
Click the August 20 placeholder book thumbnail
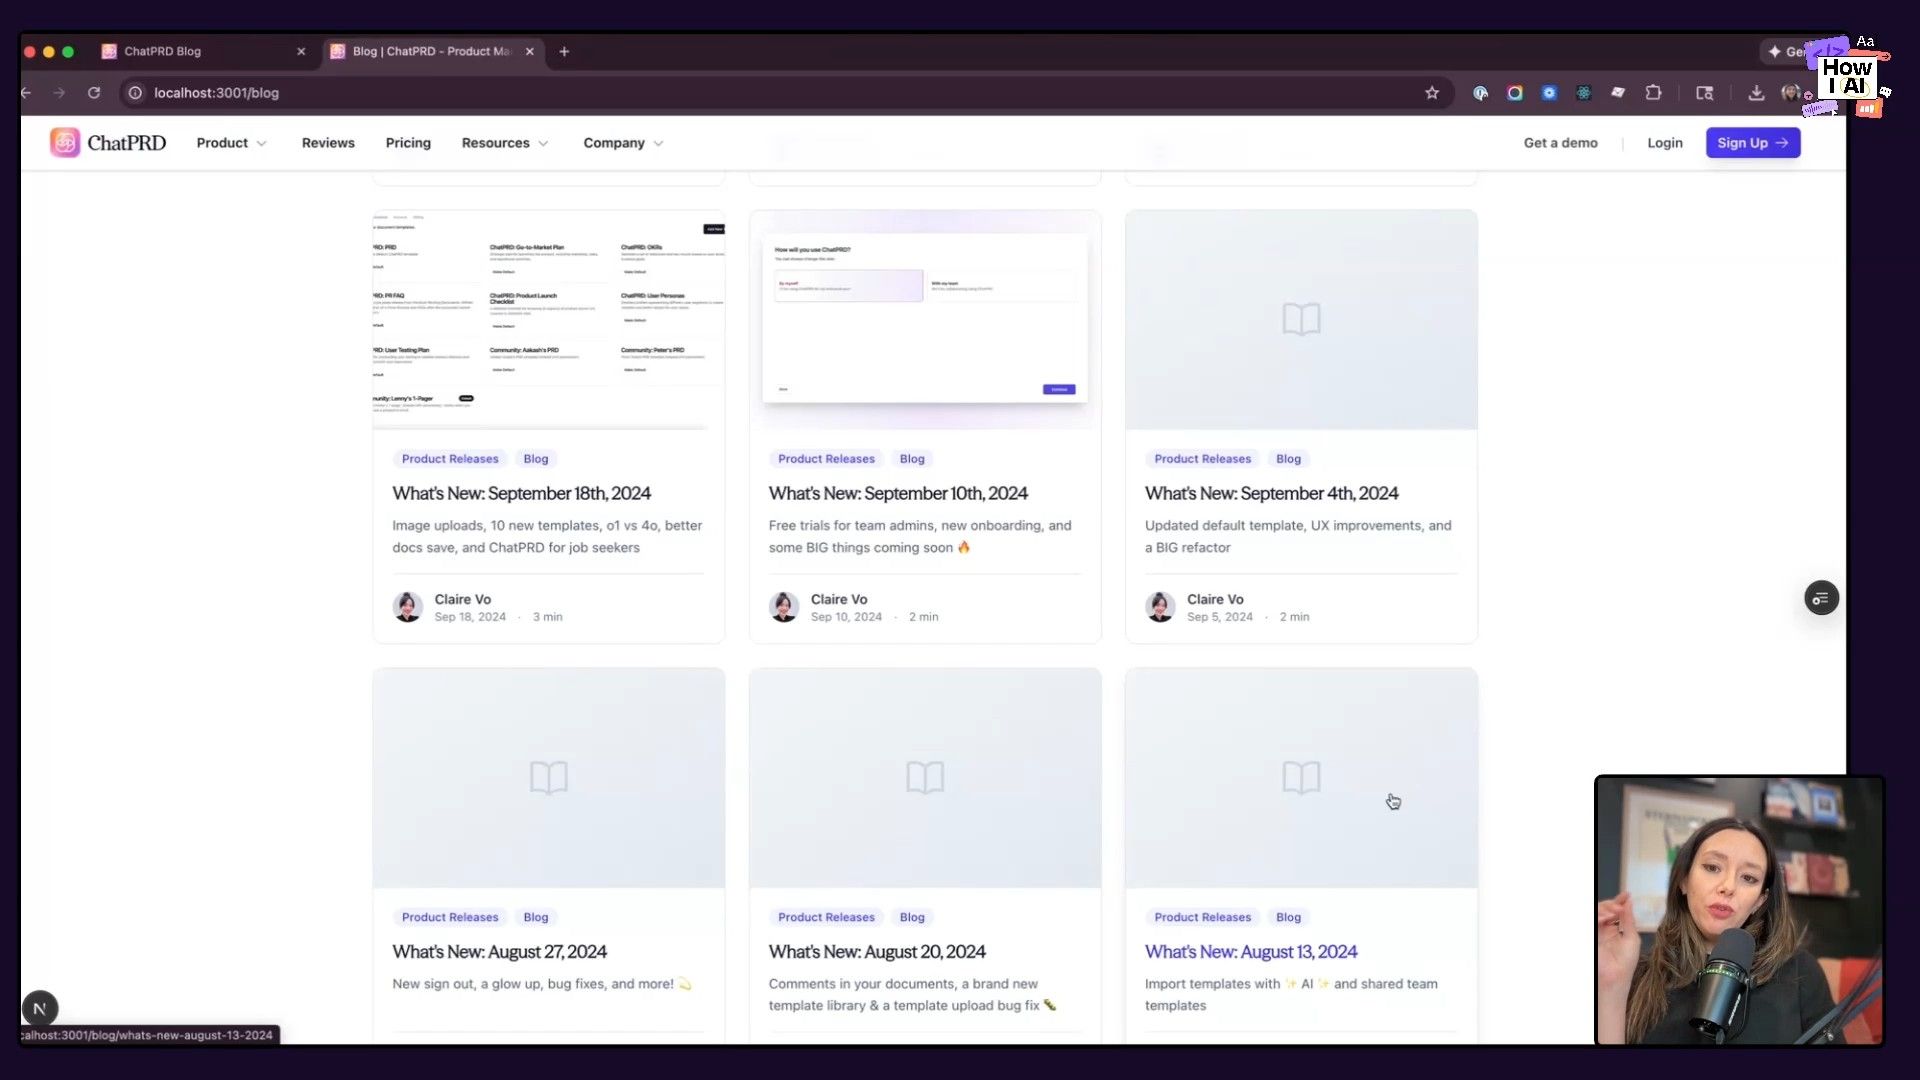point(925,778)
